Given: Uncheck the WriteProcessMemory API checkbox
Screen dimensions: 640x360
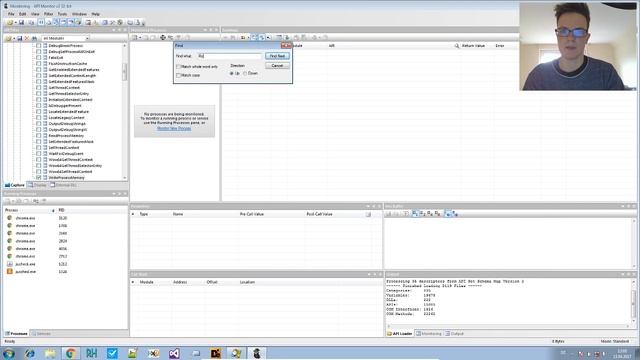Looking at the screenshot, I should coord(39,178).
